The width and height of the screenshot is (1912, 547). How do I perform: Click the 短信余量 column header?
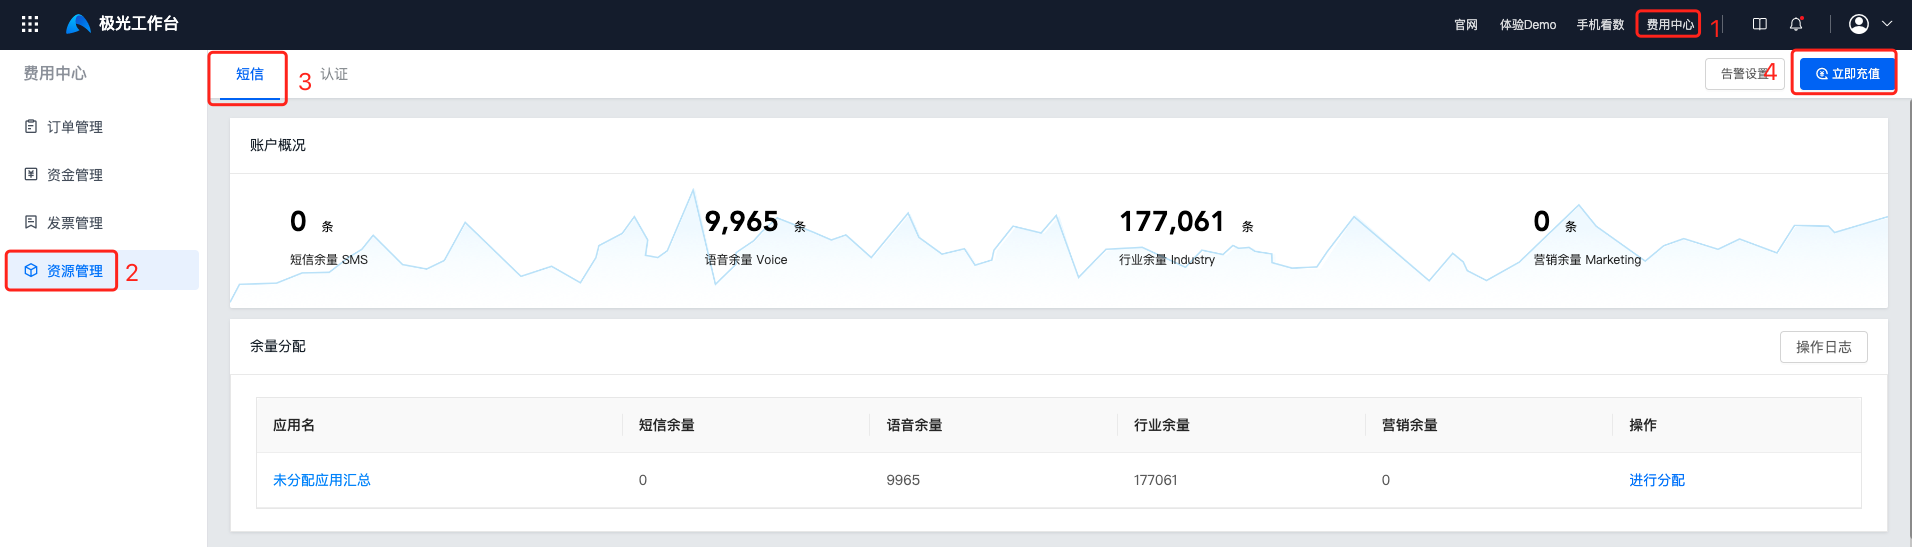pyautogui.click(x=667, y=425)
